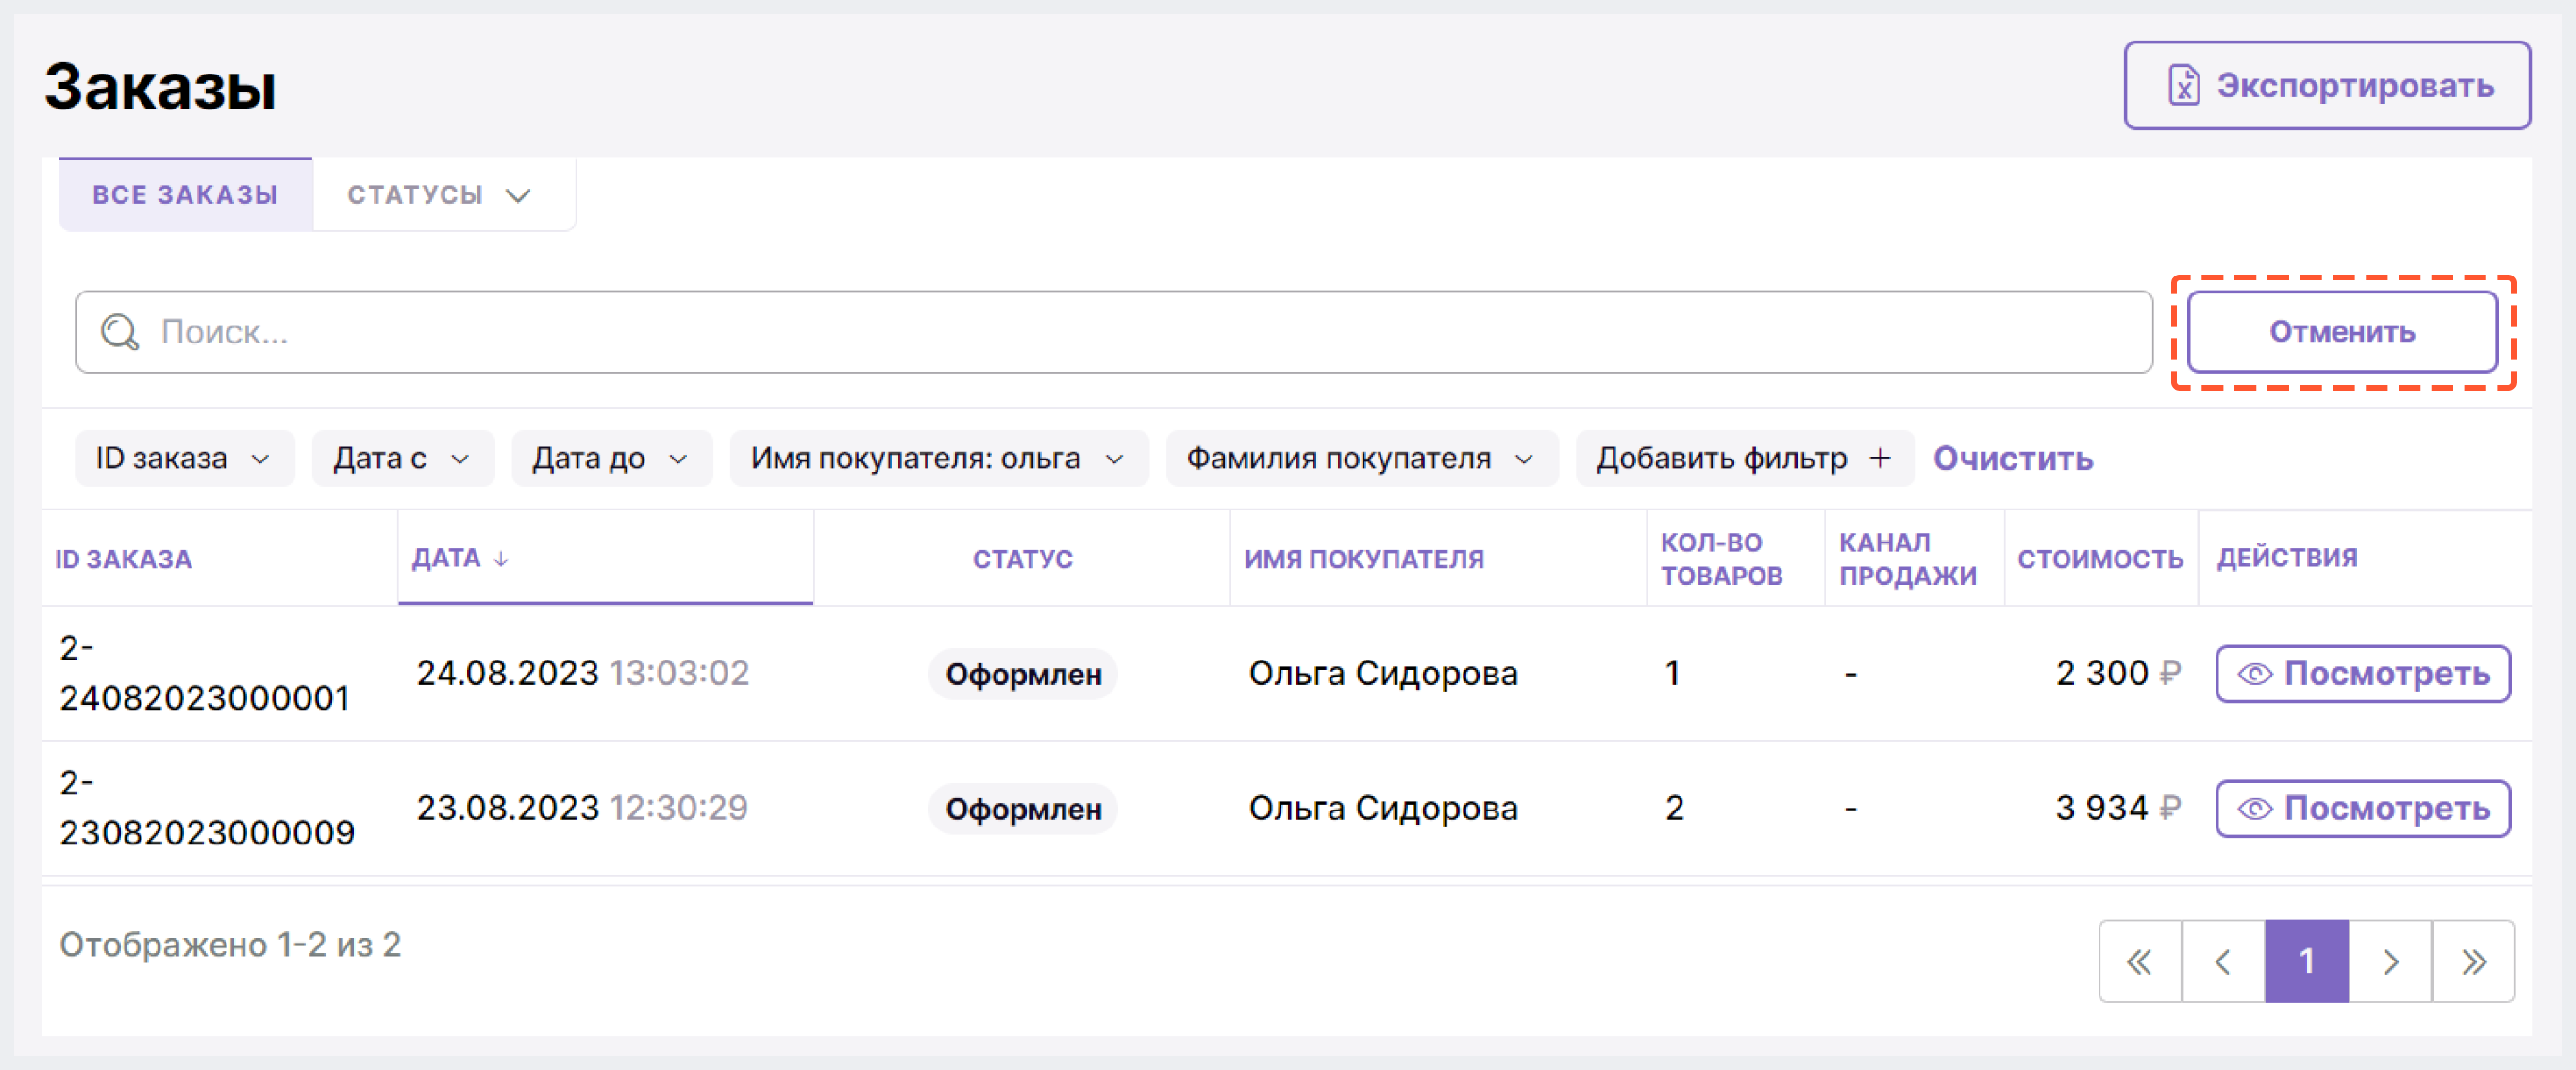
Task: Go to next page arrow
Action: [2390, 961]
